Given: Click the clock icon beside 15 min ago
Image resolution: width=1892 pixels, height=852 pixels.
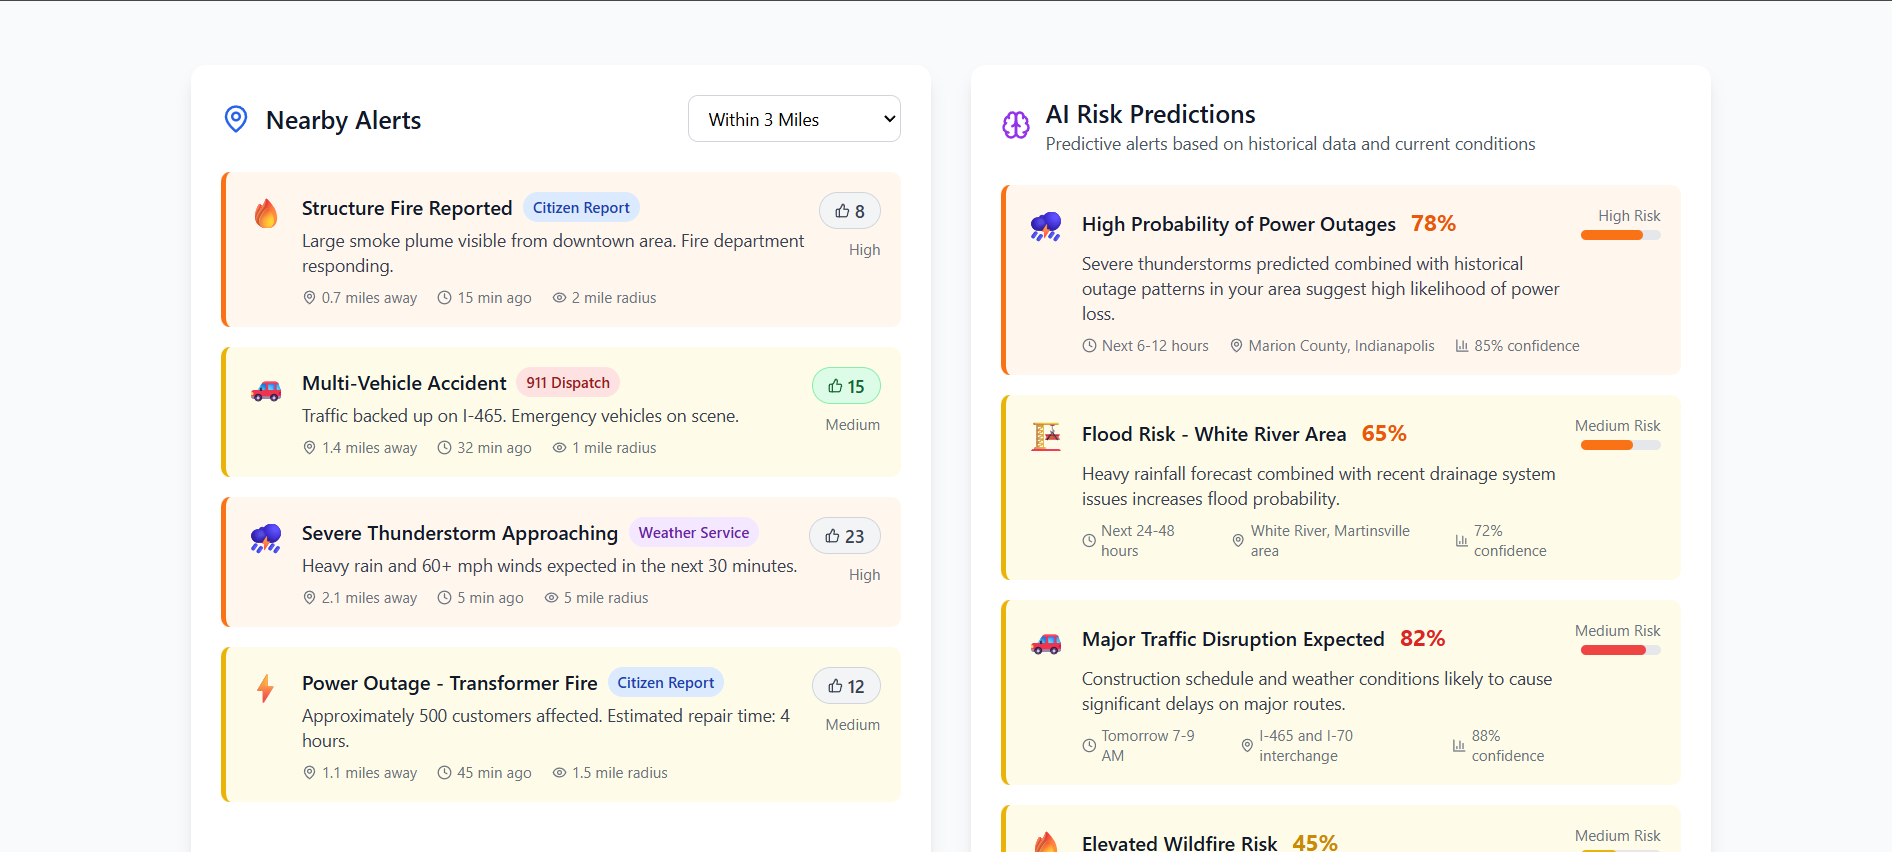Looking at the screenshot, I should pos(444,298).
